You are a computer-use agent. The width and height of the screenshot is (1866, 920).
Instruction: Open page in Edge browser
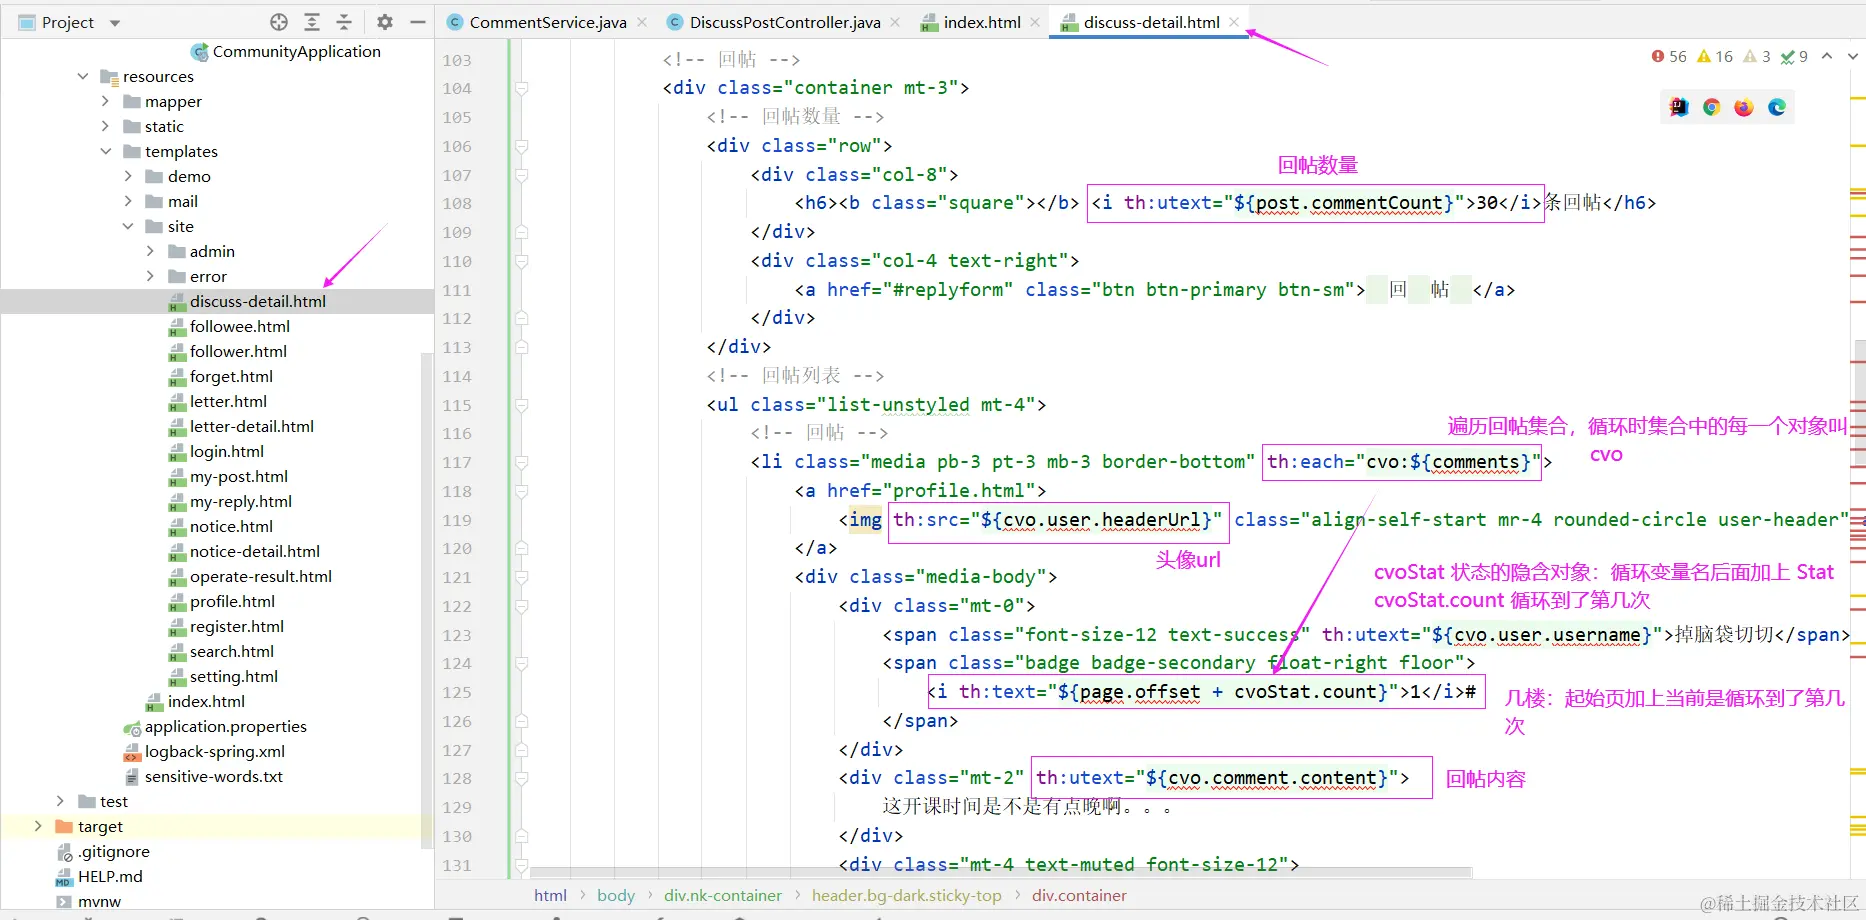(1777, 107)
